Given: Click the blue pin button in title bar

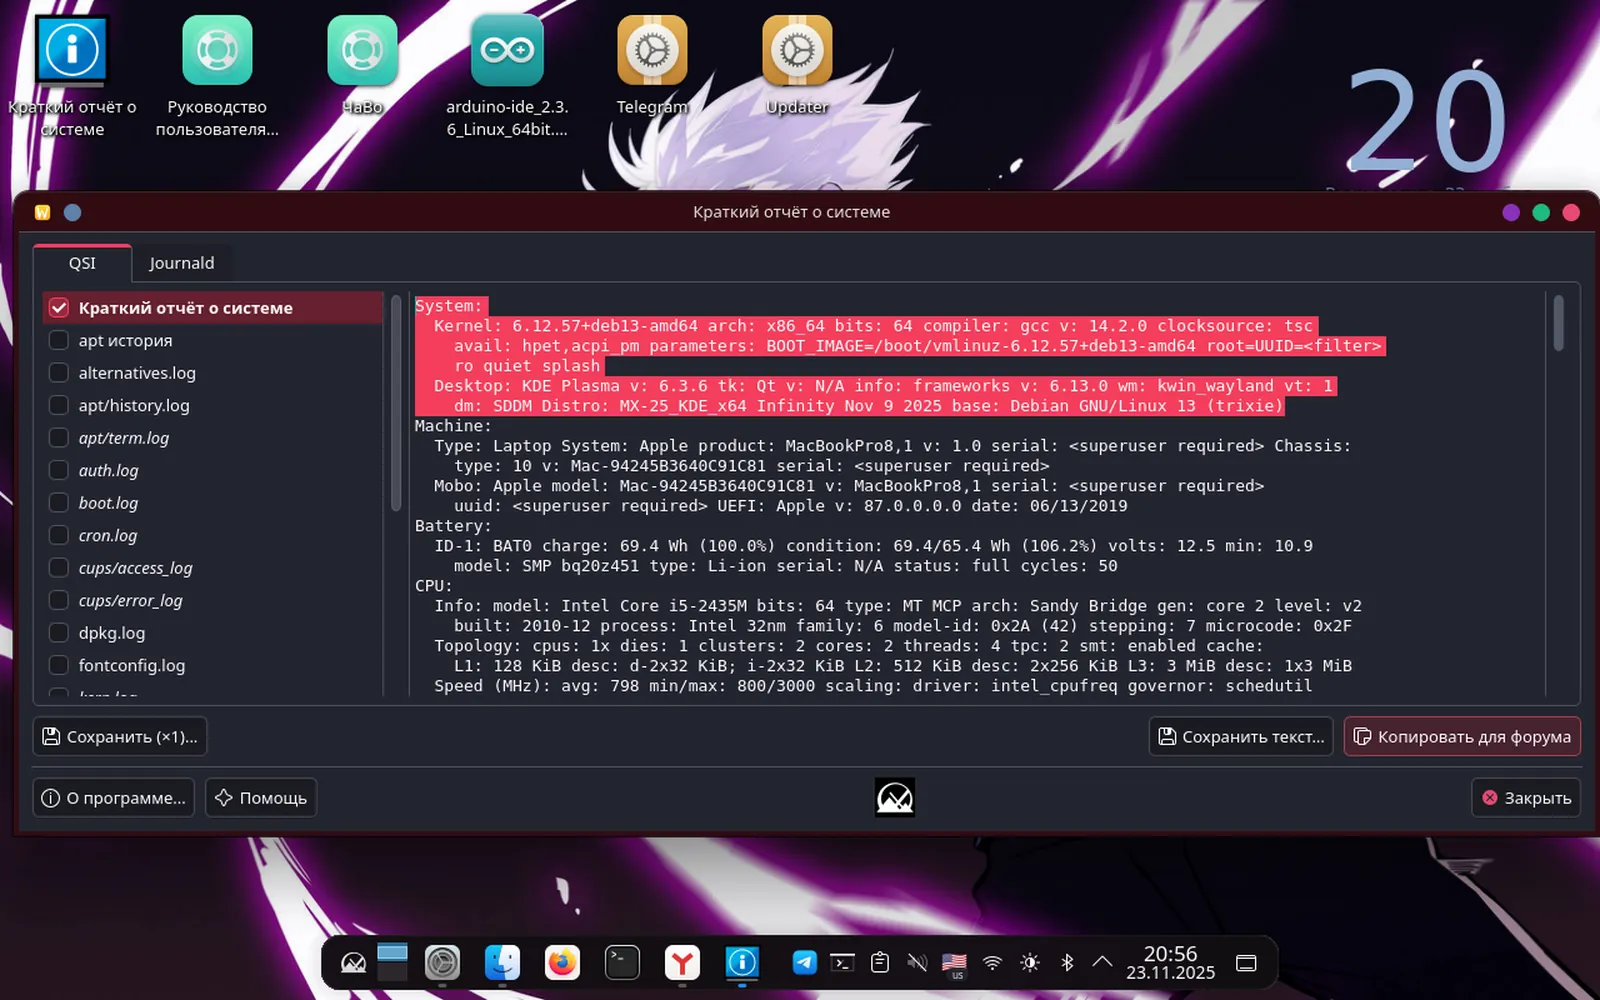Looking at the screenshot, I should 72,212.
